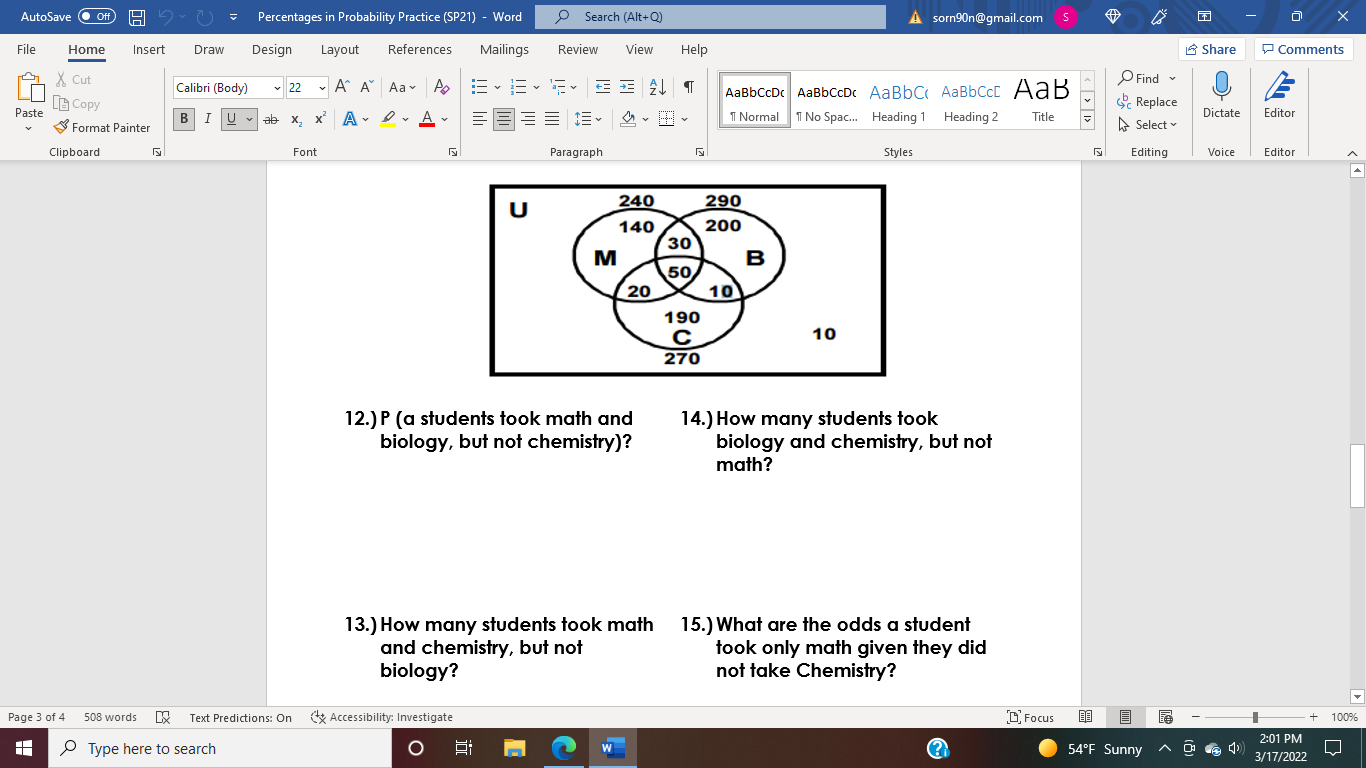Align text to the right
The height and width of the screenshot is (768, 1366).
tap(528, 119)
